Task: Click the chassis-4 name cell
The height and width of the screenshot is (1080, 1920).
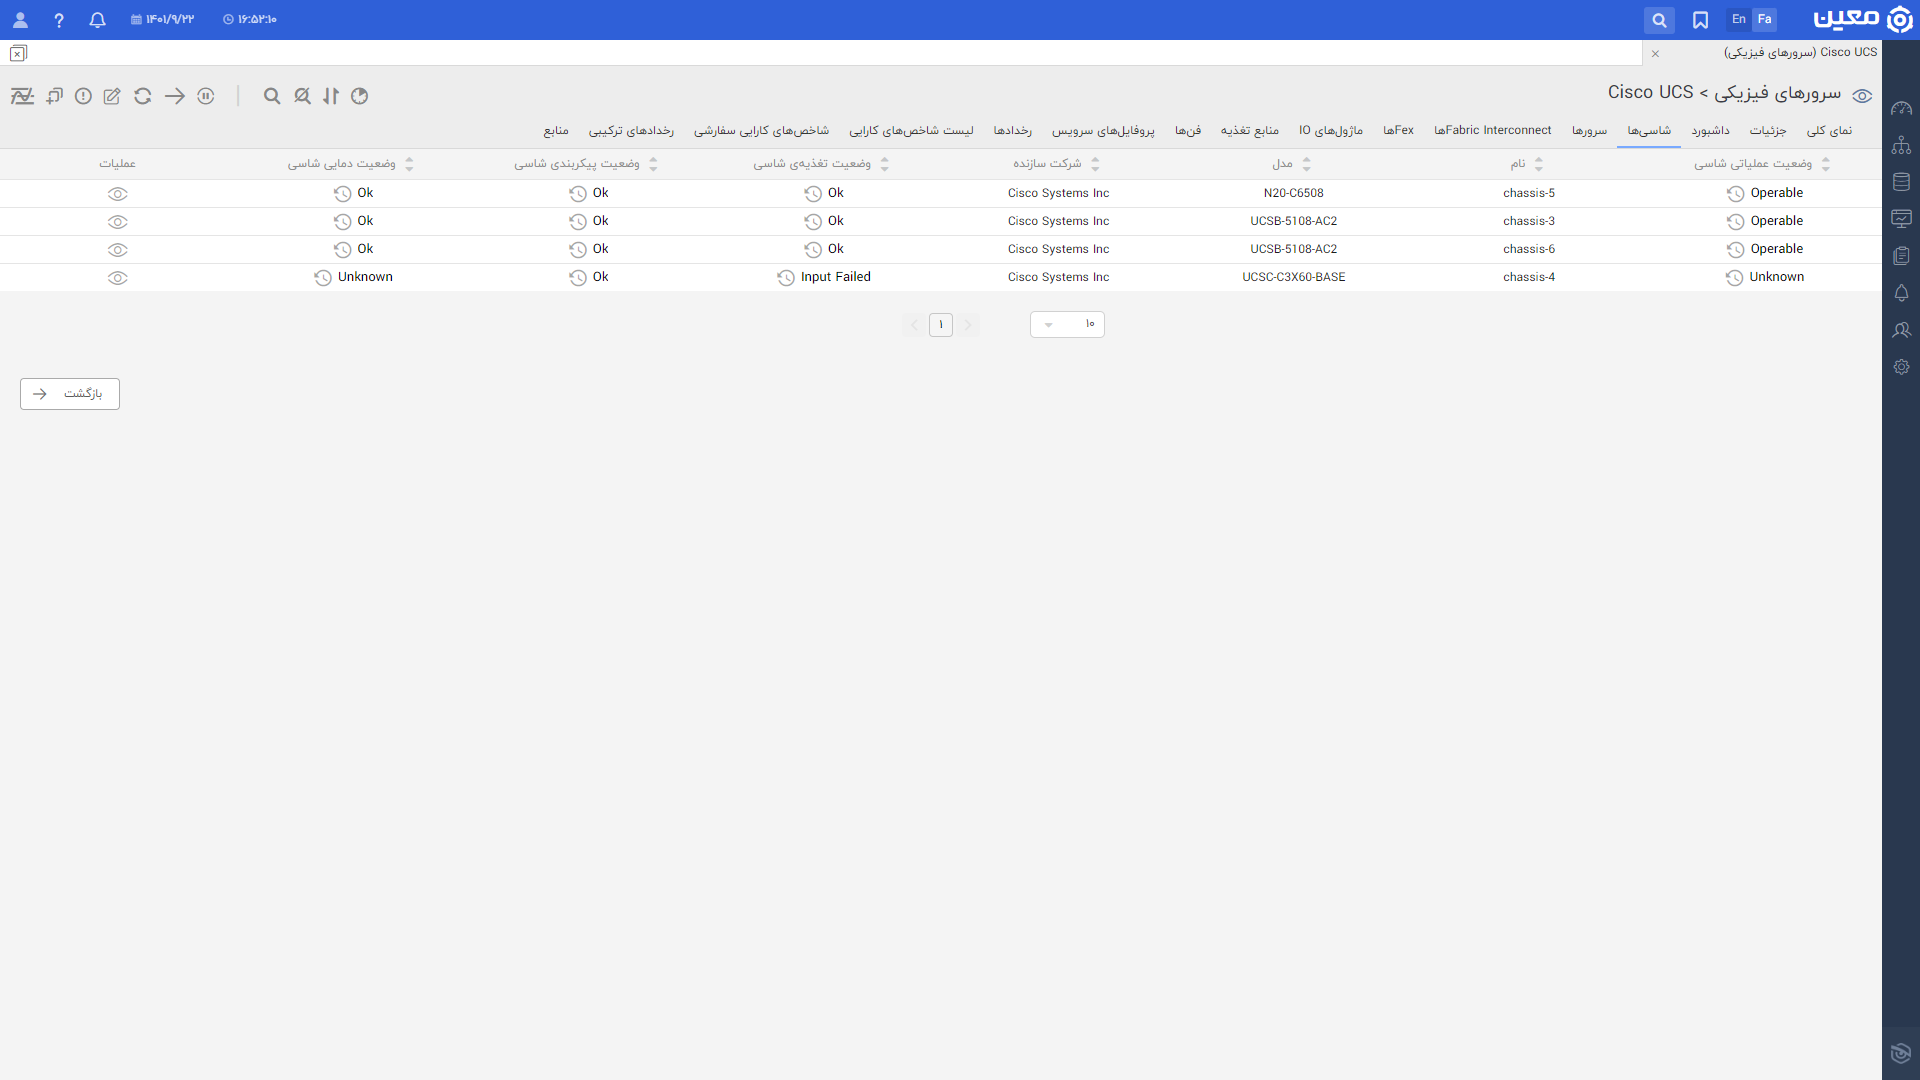Action: click(1529, 277)
